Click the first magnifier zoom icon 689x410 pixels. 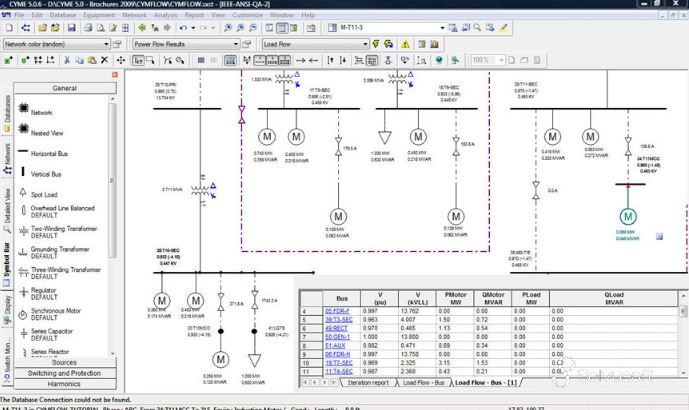228,28
